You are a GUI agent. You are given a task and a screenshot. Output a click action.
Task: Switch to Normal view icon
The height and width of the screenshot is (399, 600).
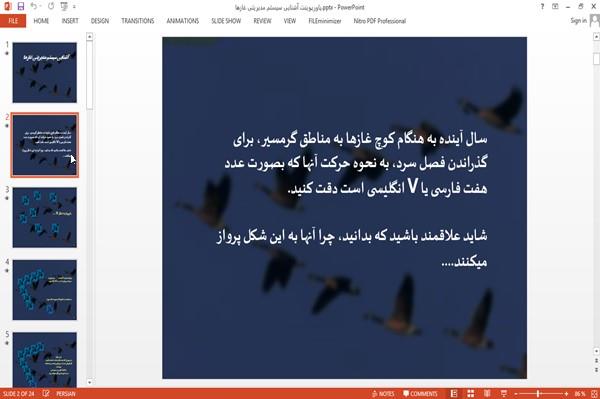point(454,394)
